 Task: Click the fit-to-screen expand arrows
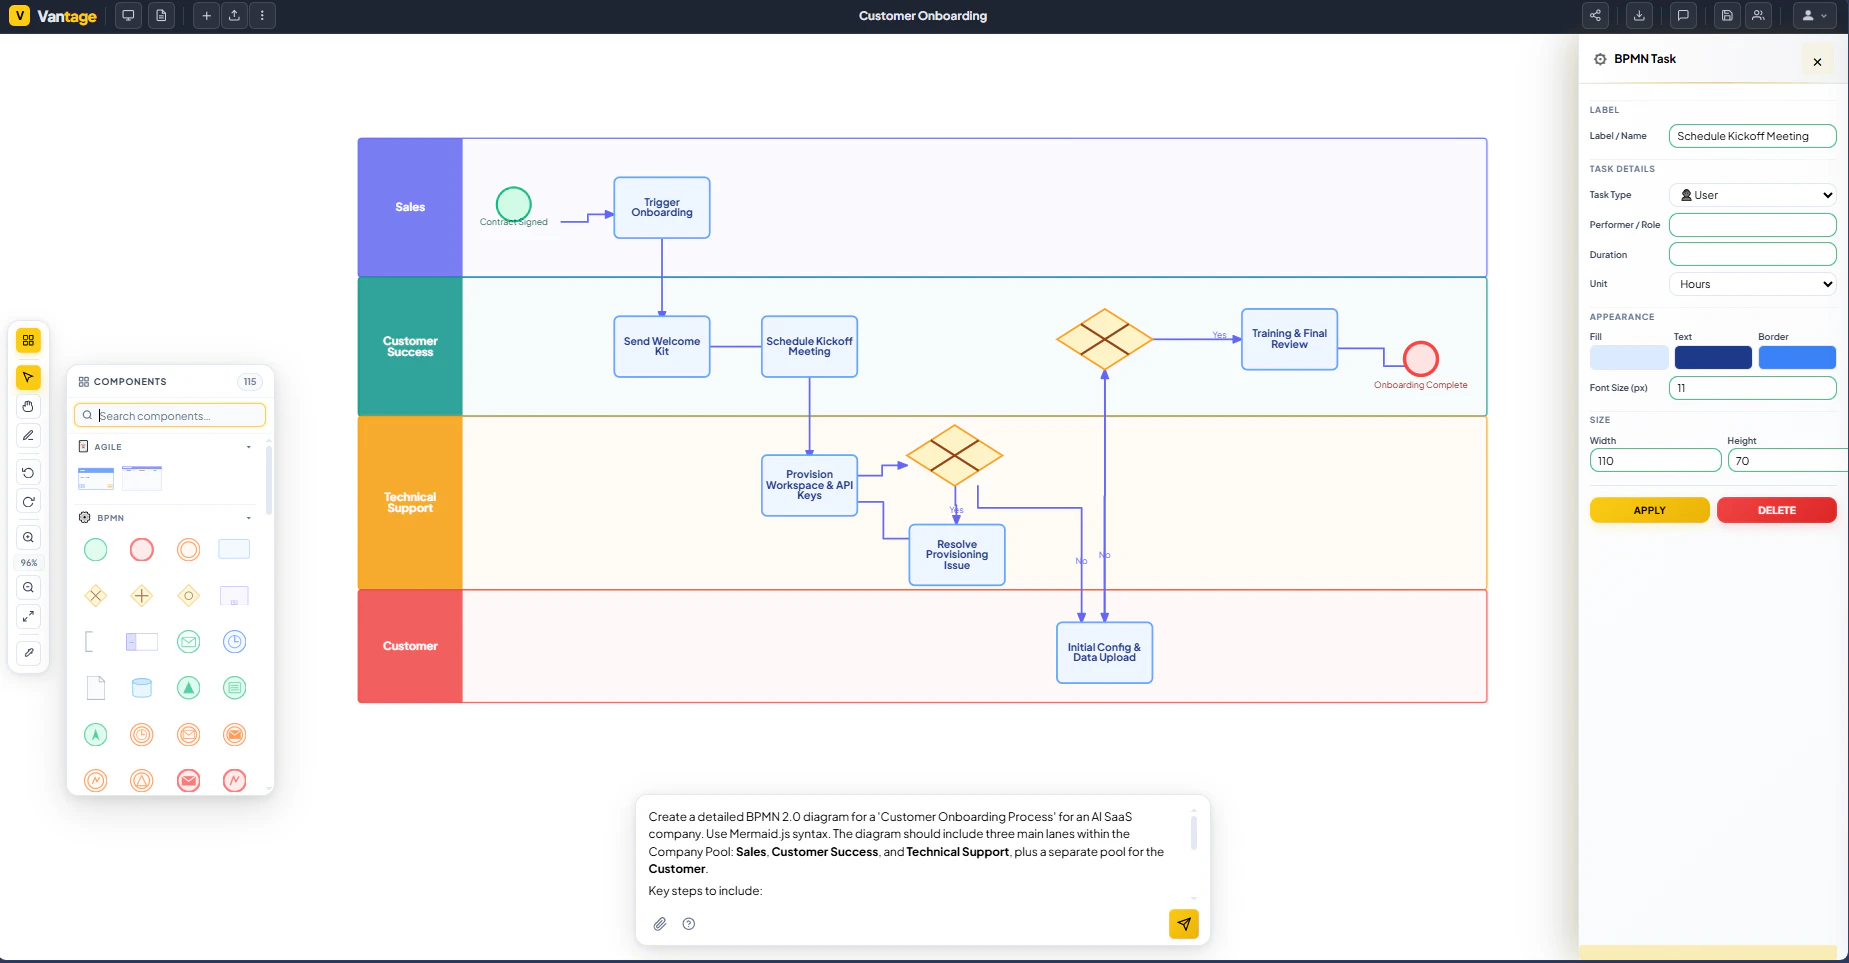[28, 616]
